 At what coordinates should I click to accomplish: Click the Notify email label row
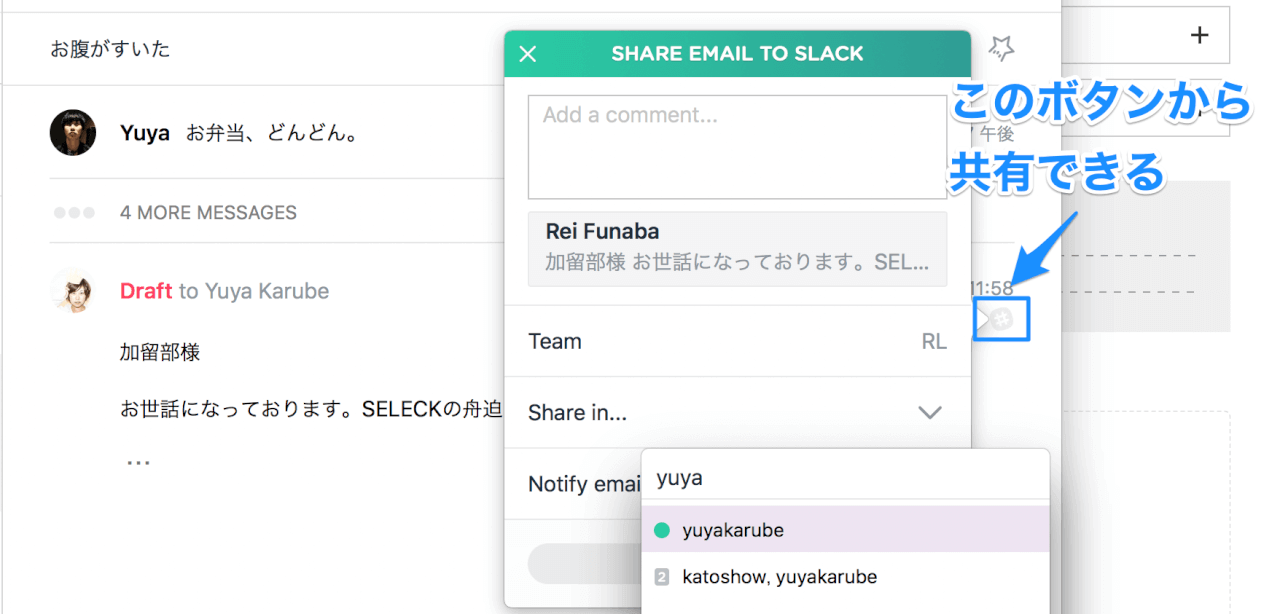584,484
